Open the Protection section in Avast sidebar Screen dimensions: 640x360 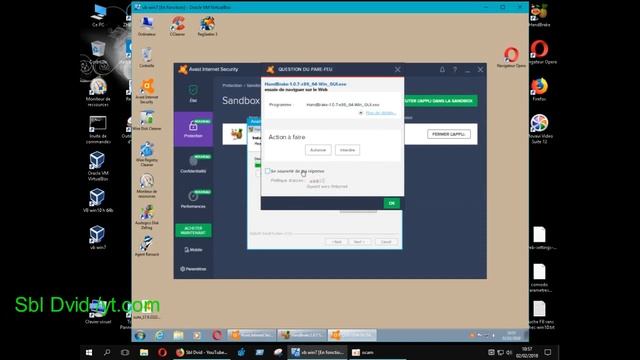pos(193,129)
